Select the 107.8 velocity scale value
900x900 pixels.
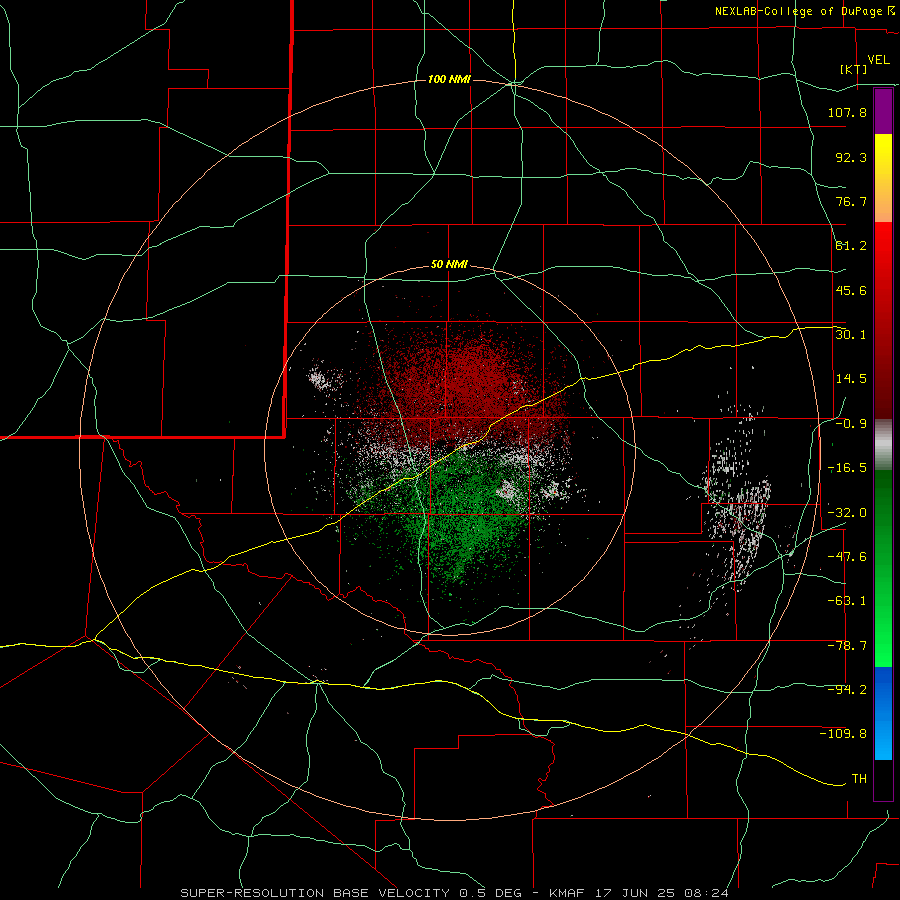(847, 112)
